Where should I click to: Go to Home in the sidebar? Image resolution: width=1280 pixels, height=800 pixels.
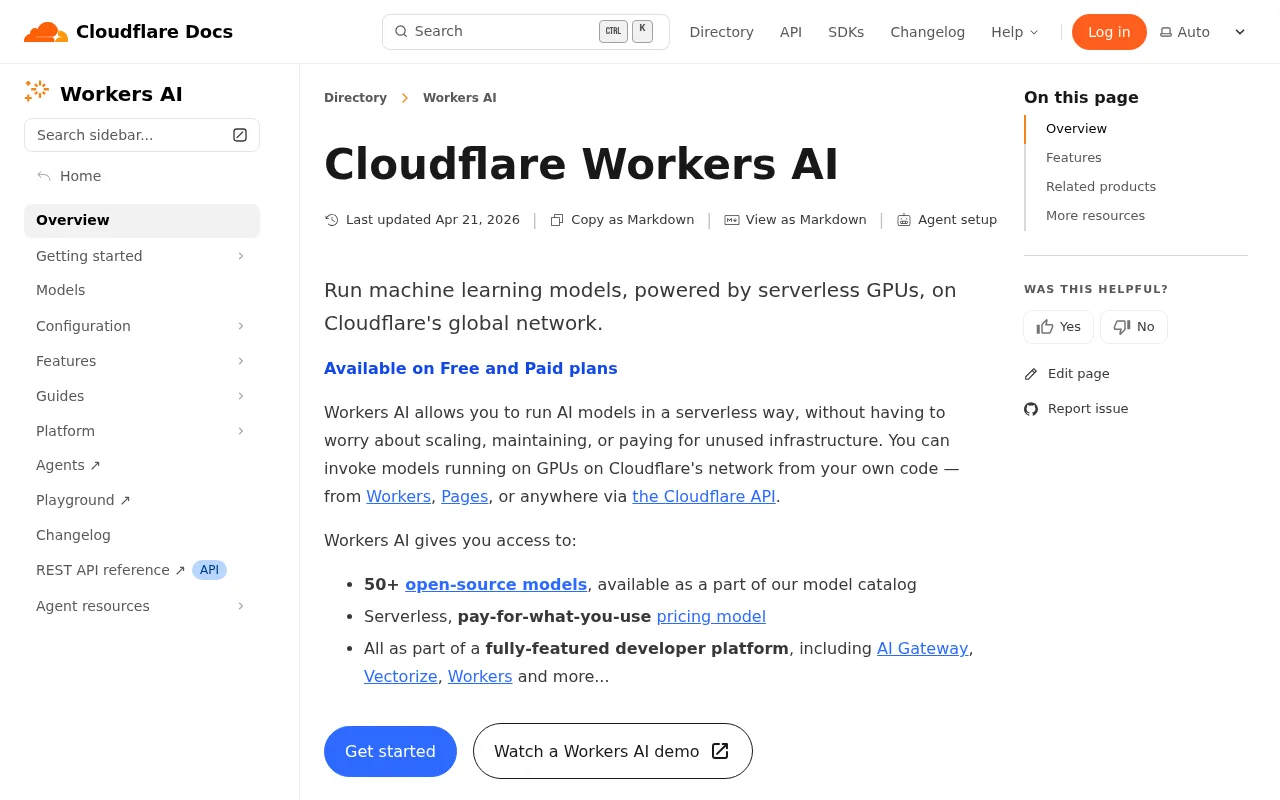[x=80, y=176]
